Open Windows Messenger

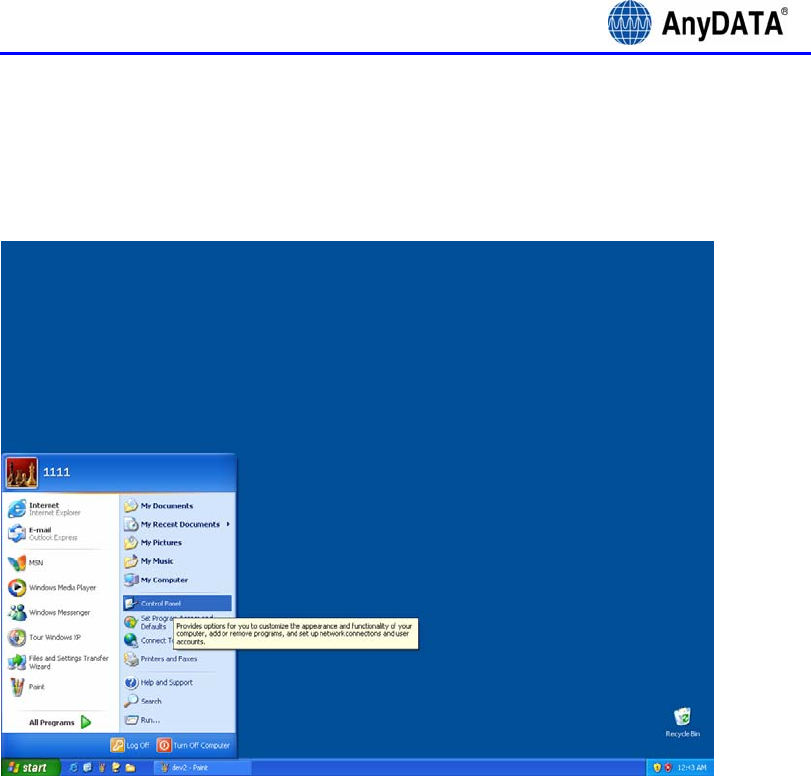[x=49, y=612]
